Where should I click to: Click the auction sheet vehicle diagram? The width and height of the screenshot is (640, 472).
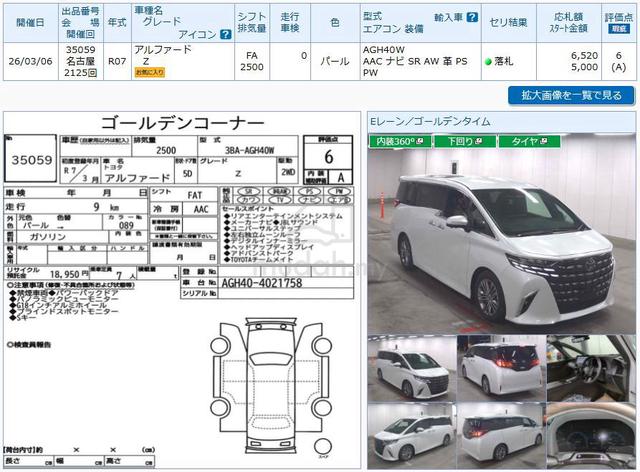pos(271,386)
